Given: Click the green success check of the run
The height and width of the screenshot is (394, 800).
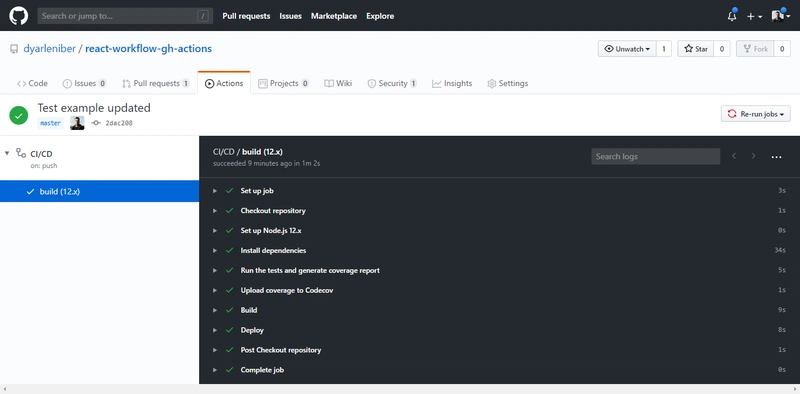Looking at the screenshot, I should click(x=19, y=115).
